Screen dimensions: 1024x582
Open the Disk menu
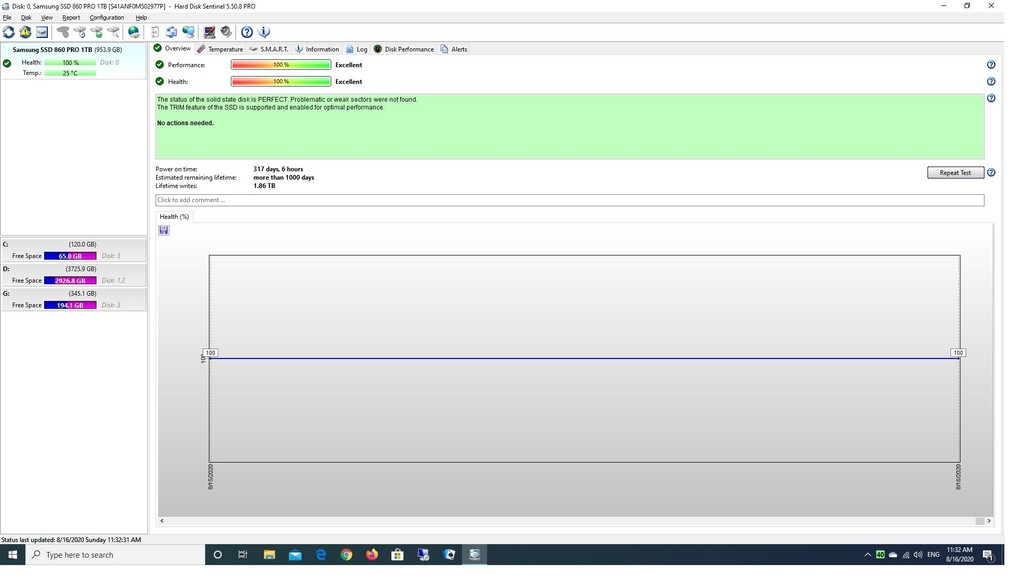tap(26, 18)
